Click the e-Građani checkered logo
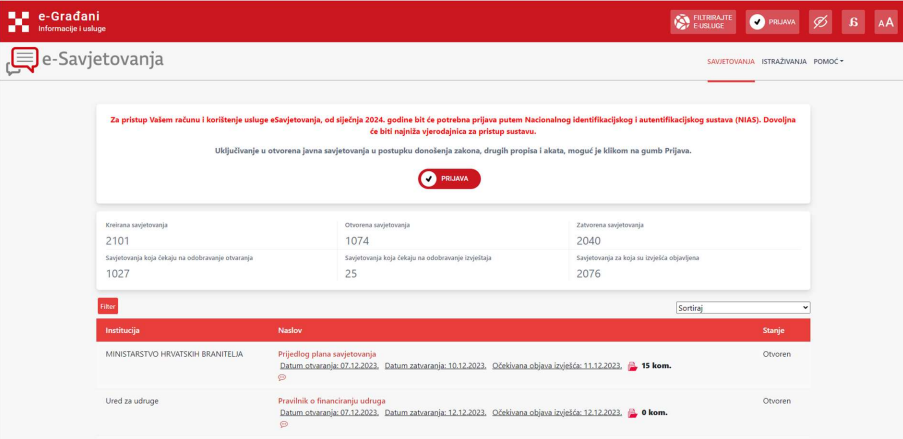903x439 pixels. click(x=18, y=21)
